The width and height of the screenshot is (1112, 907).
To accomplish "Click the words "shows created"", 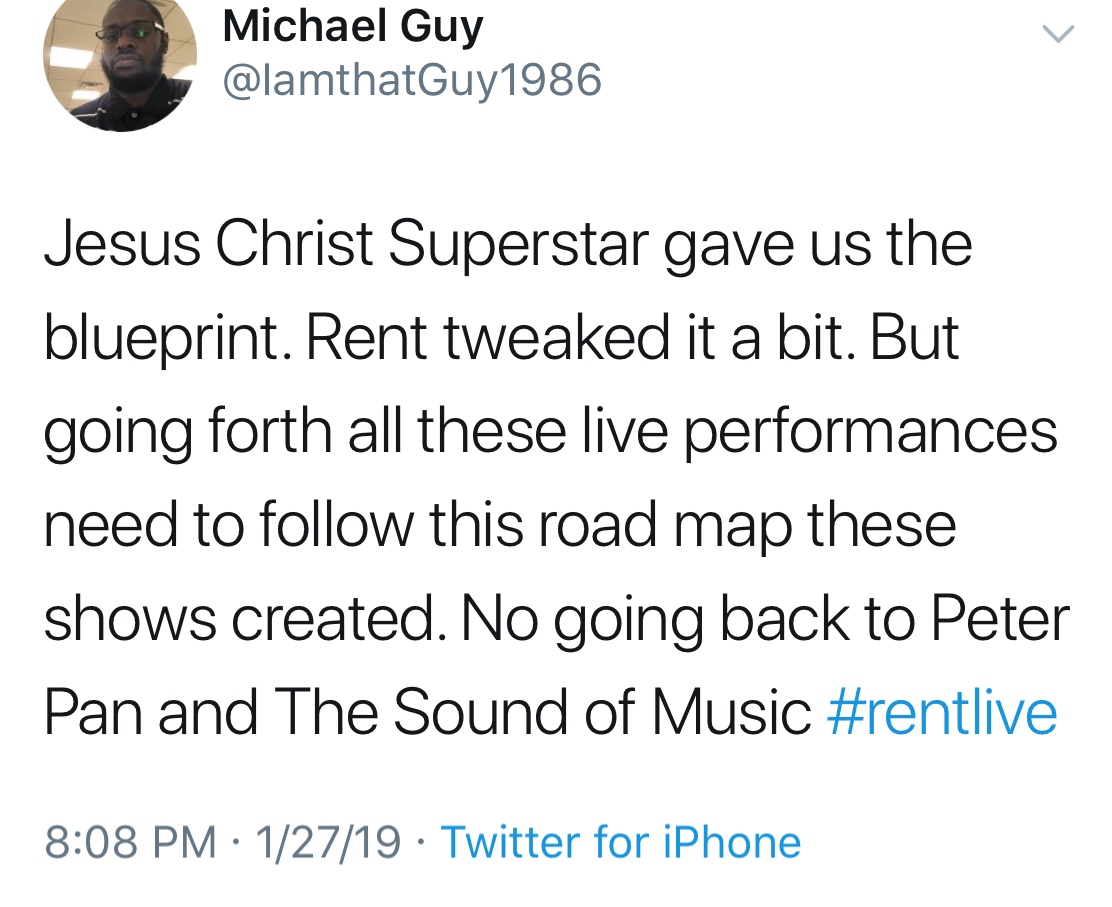I will 239,619.
